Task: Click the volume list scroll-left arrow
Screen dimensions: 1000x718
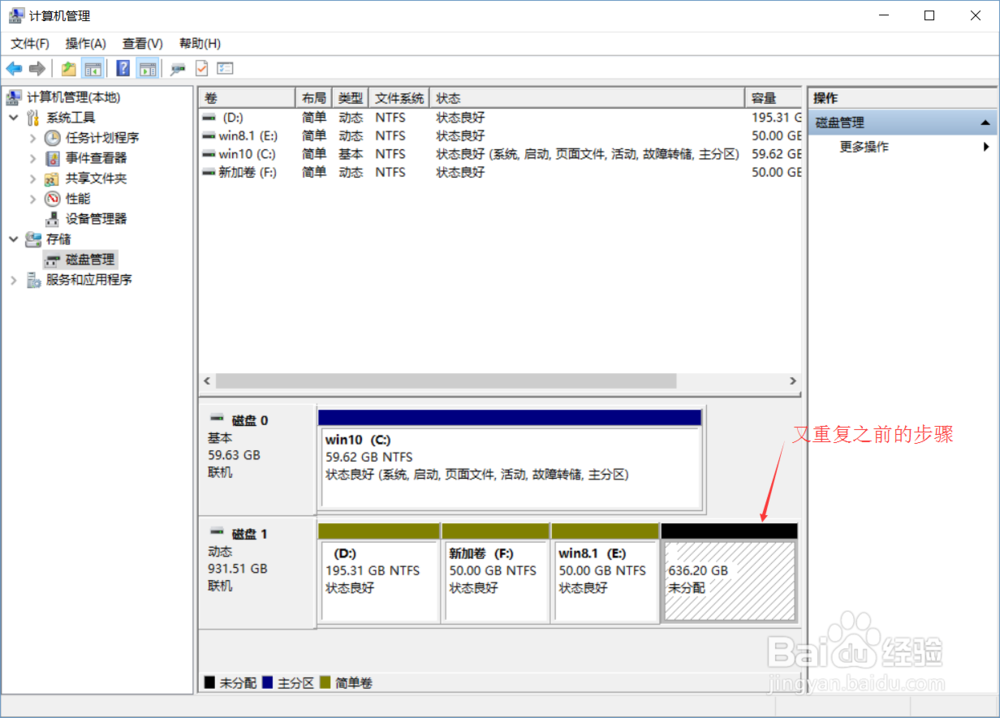Action: [x=207, y=381]
